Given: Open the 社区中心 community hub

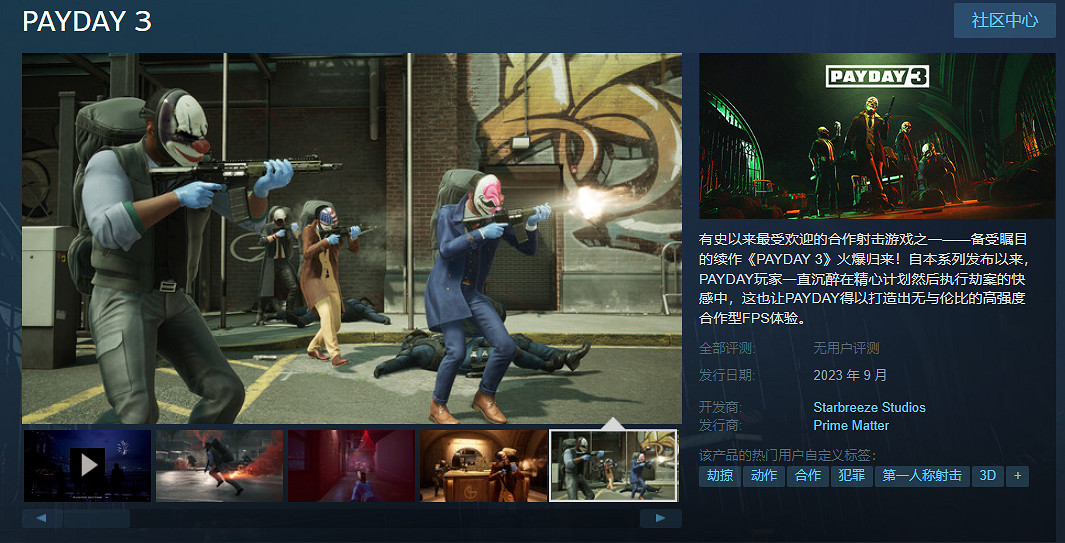Looking at the screenshot, I should coord(1004,20).
